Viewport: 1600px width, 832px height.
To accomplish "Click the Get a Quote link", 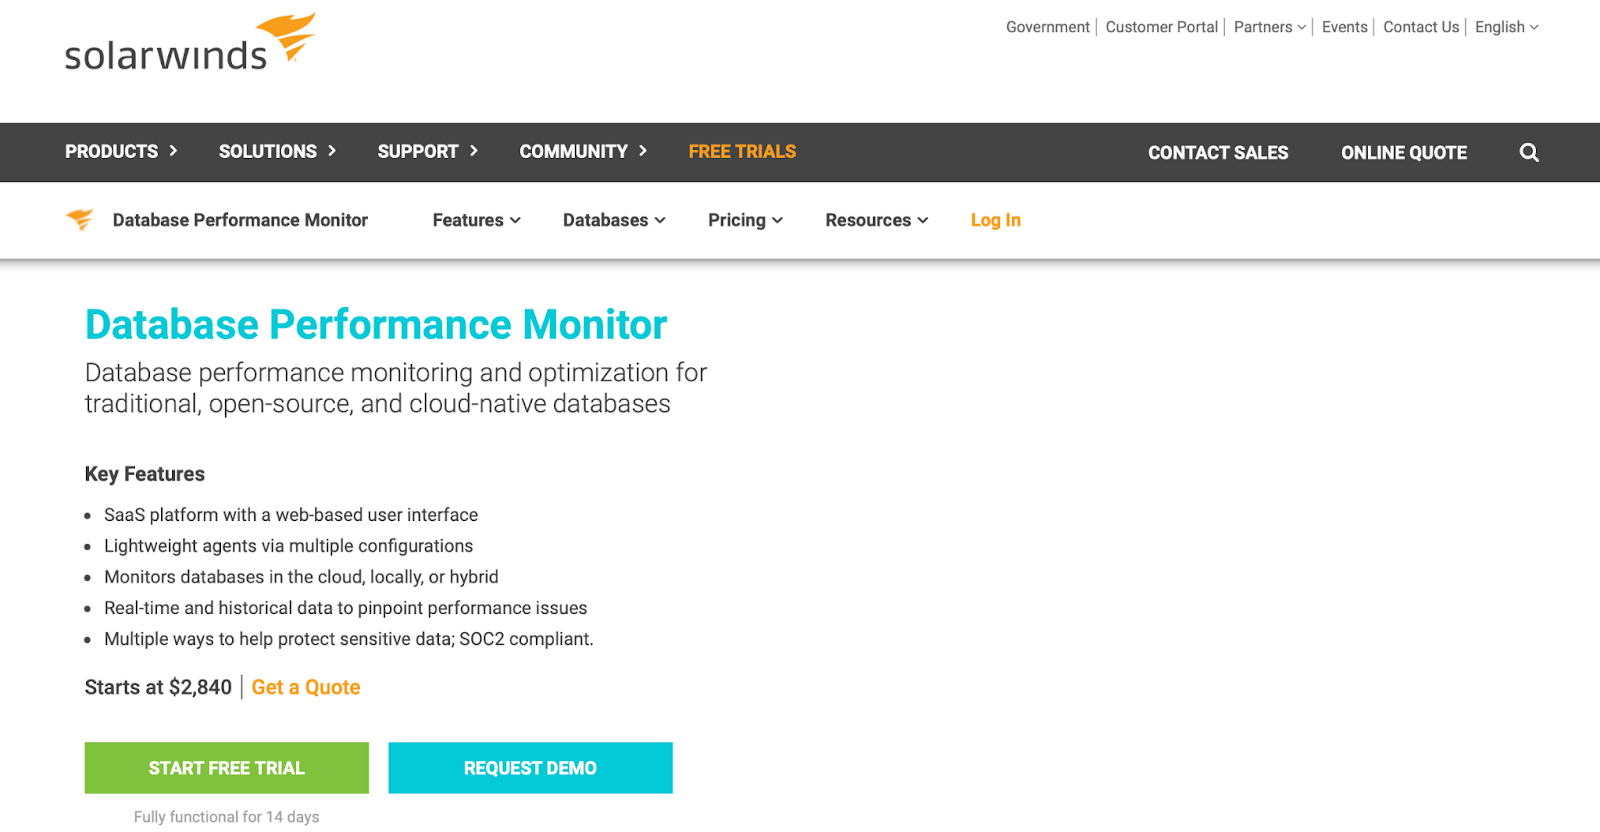I will coord(306,687).
